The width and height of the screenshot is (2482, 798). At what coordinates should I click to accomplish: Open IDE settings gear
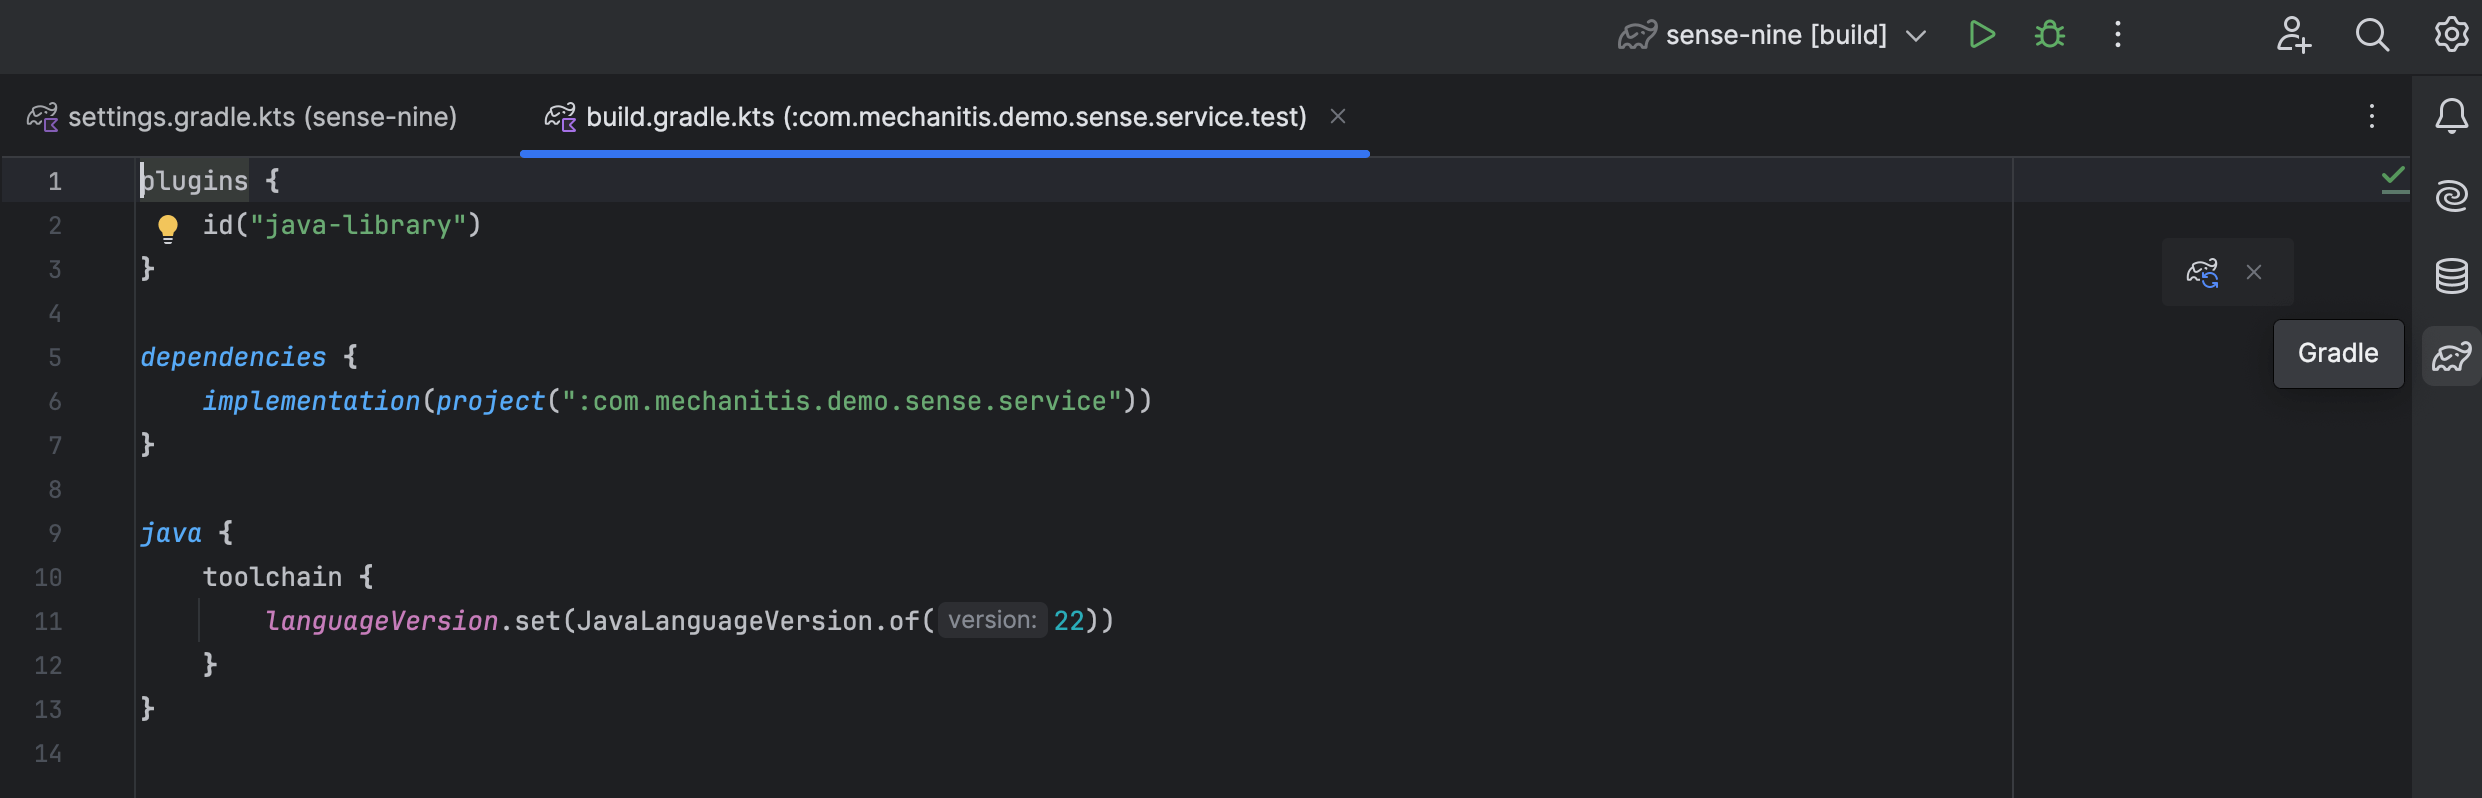tap(2451, 35)
